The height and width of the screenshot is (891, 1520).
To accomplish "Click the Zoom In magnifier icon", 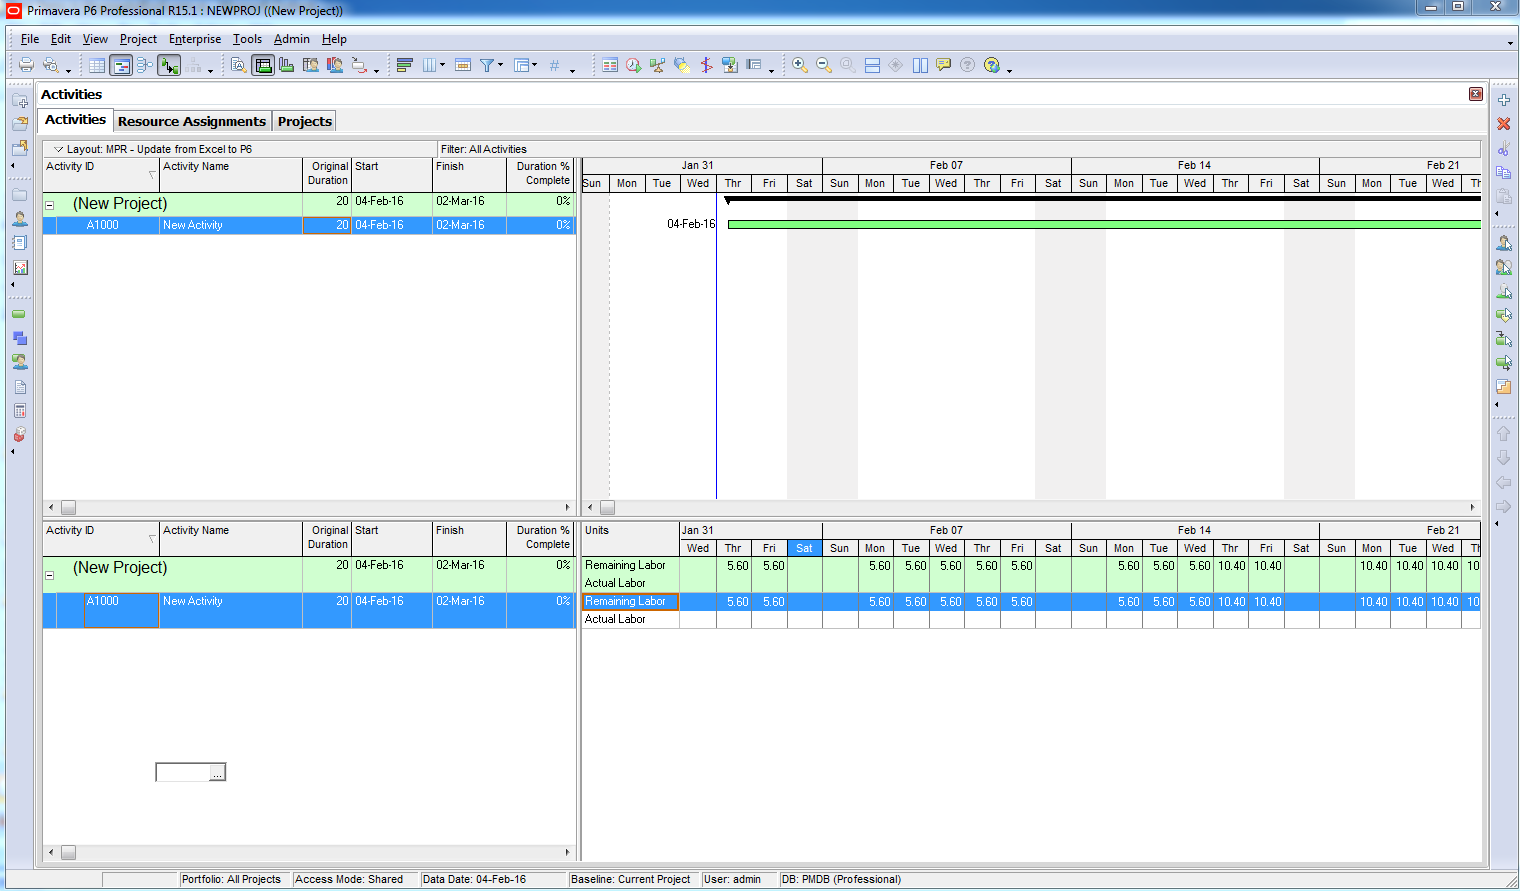I will pos(800,65).
